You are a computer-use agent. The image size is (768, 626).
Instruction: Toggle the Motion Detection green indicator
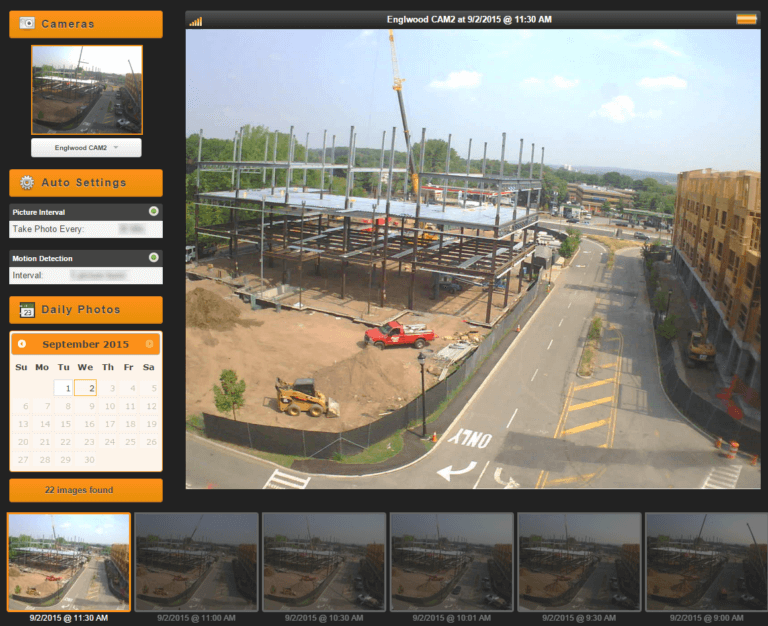153,257
